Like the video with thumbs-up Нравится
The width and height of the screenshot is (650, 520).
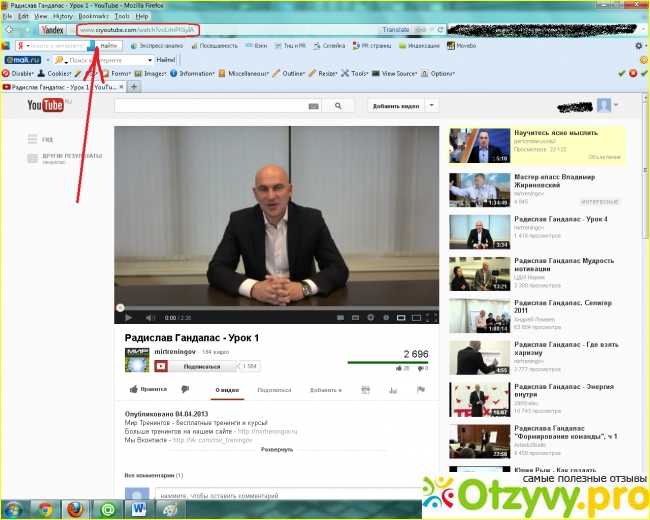pos(148,389)
